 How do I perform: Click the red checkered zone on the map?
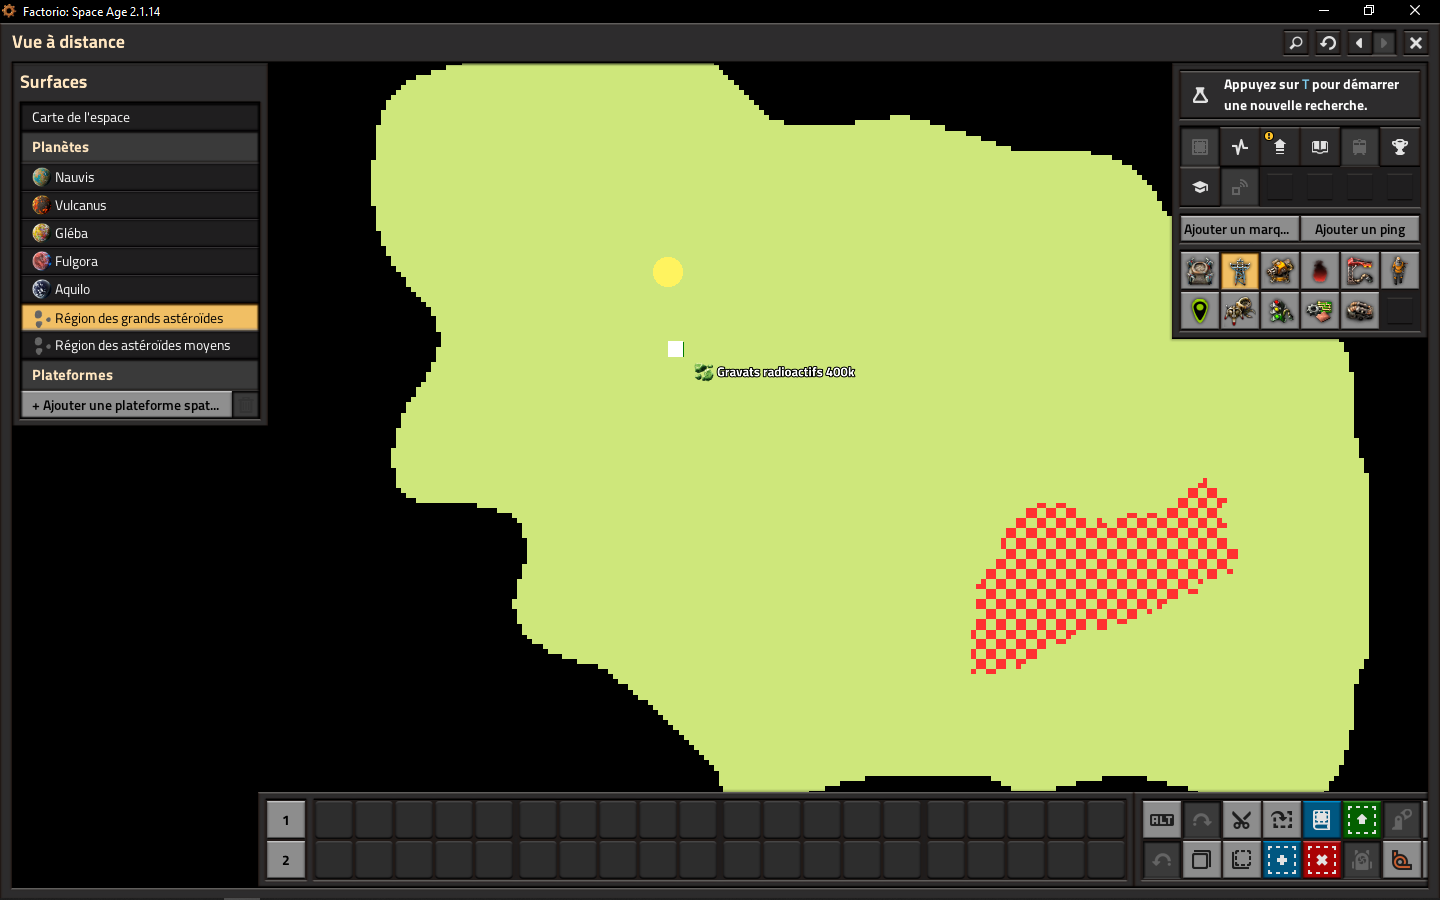tap(1105, 578)
